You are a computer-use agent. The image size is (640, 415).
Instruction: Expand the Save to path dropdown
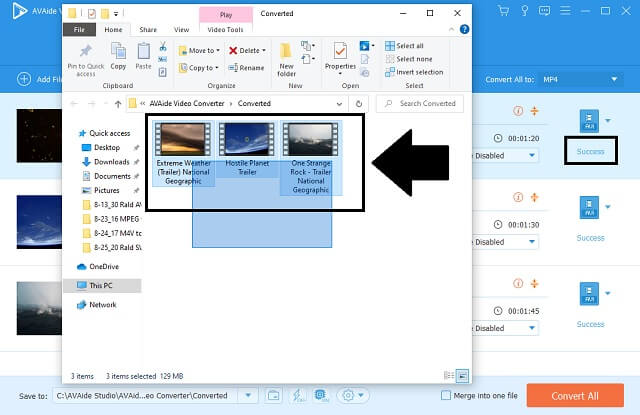point(248,395)
